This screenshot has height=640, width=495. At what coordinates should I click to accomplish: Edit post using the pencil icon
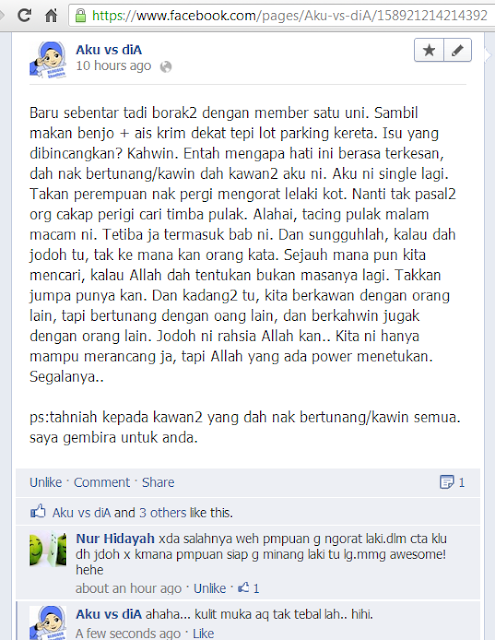[457, 50]
